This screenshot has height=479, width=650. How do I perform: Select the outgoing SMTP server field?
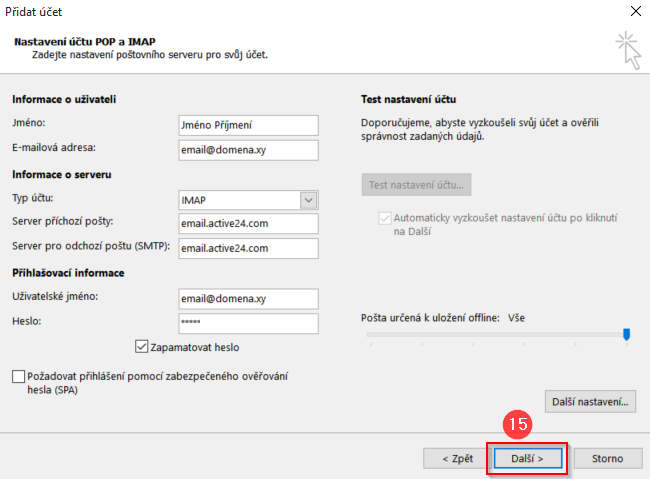click(x=246, y=248)
